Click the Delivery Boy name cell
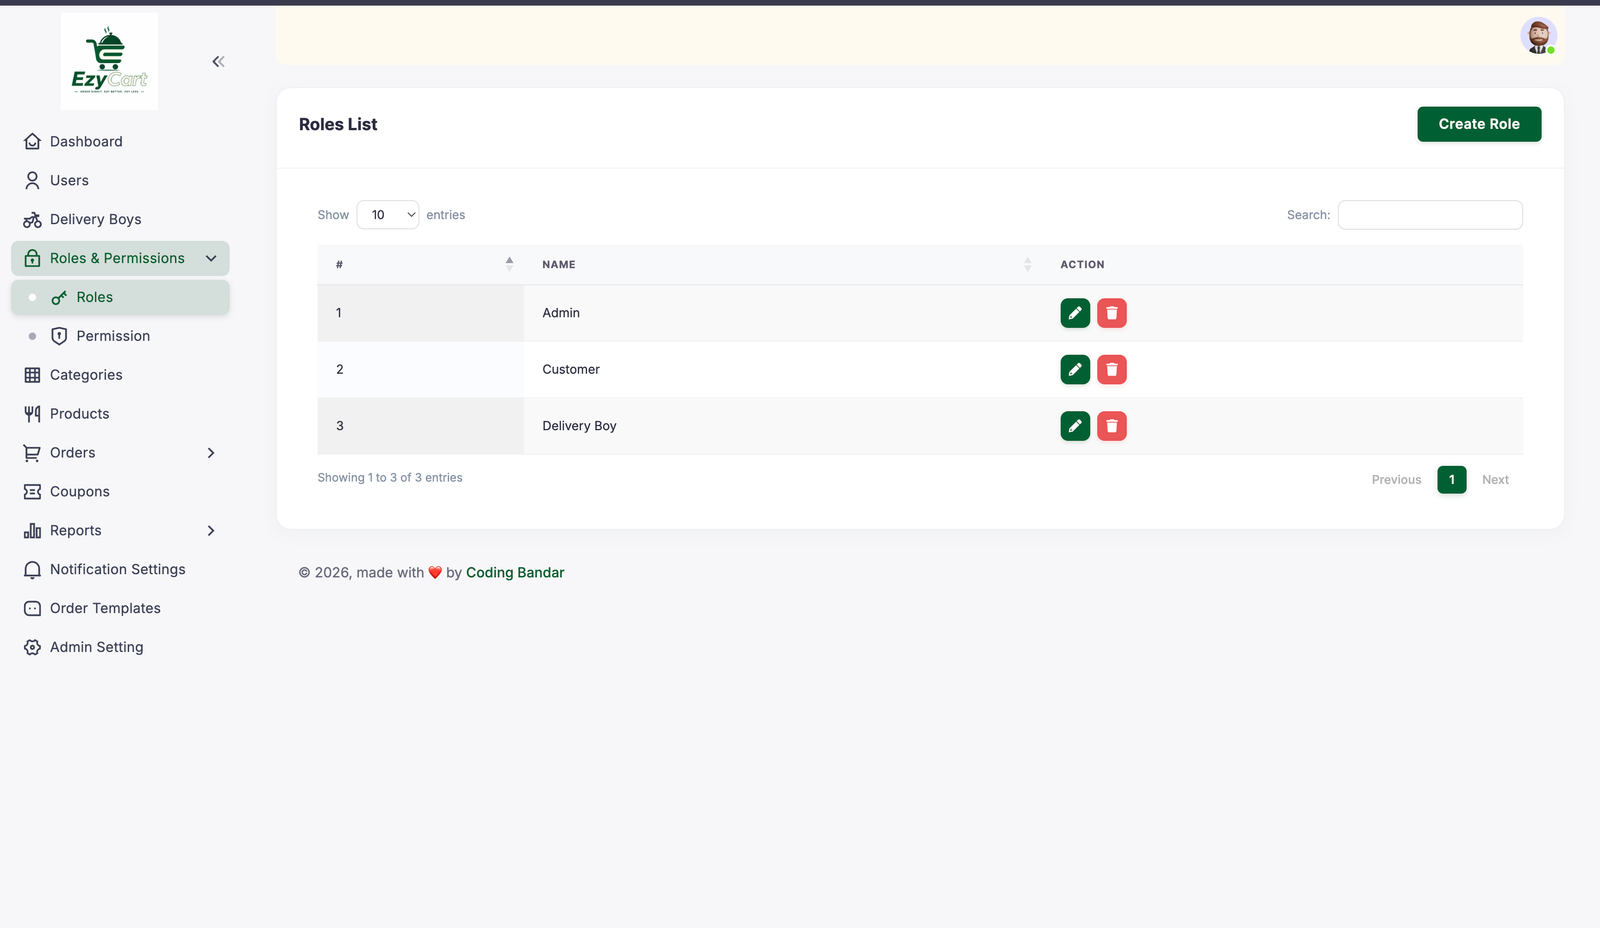Image resolution: width=1600 pixels, height=928 pixels. 782,426
